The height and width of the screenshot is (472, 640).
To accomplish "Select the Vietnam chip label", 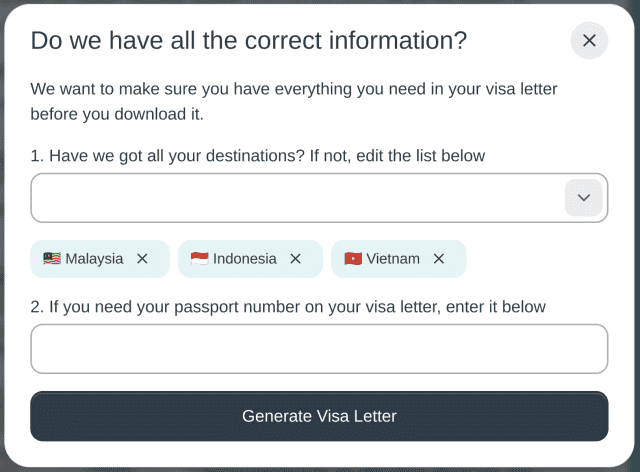I will tap(393, 259).
